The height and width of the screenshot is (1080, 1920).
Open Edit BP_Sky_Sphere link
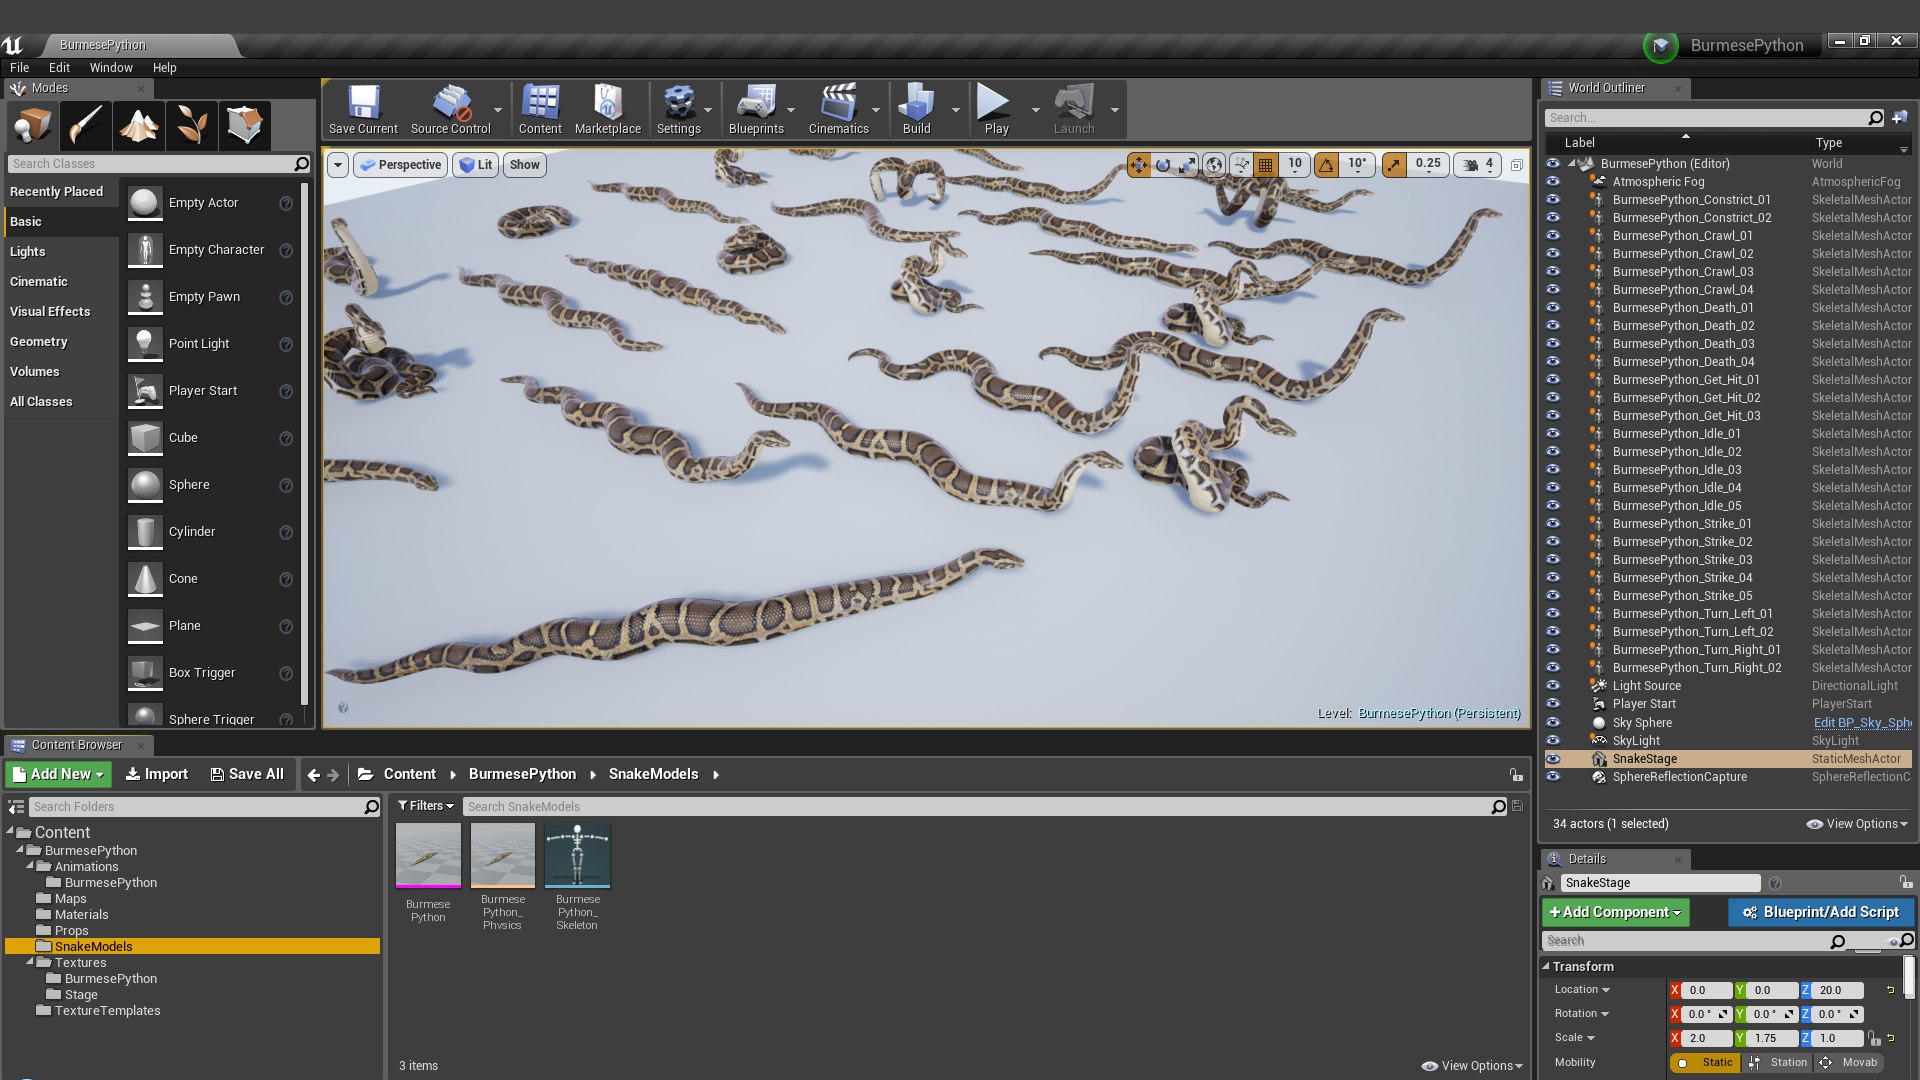(x=1862, y=723)
